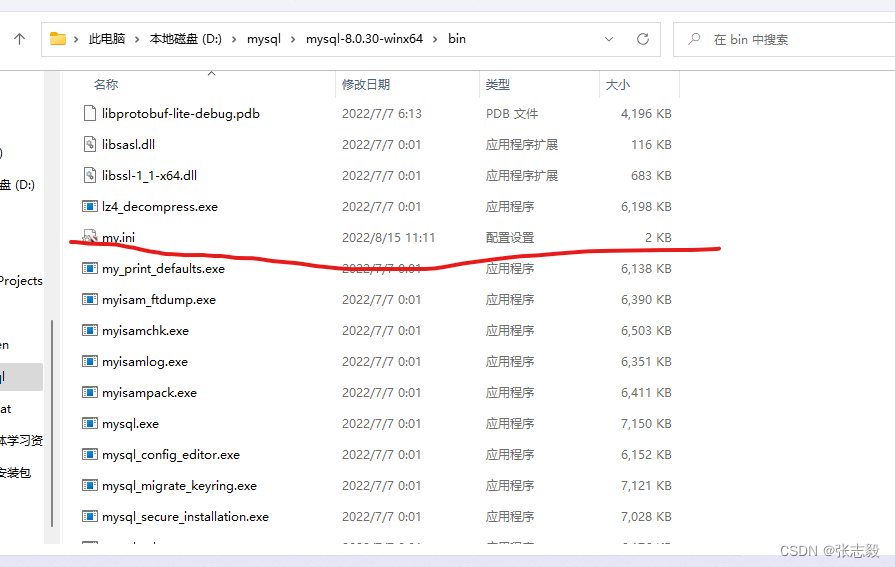
Task: Click 配置设置 type of my.ini
Action: pyautogui.click(x=510, y=238)
